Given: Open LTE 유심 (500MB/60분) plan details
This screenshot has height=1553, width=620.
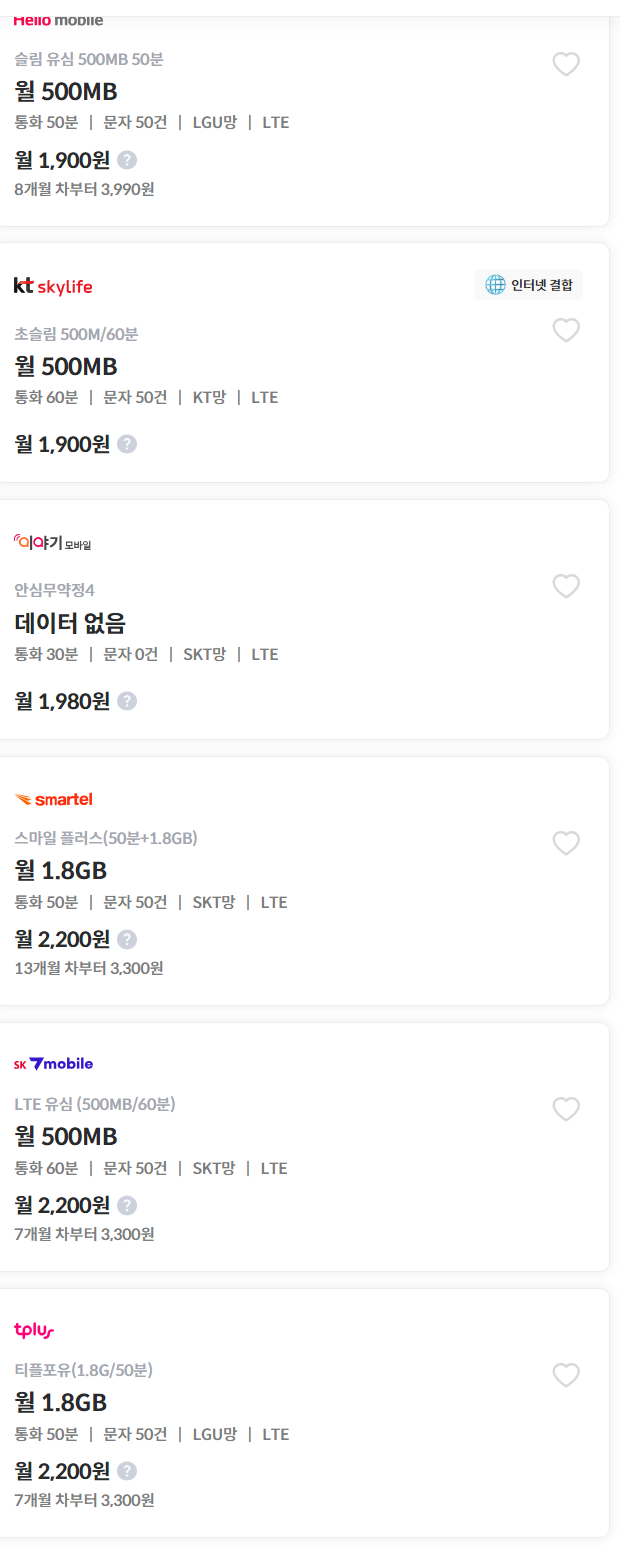Looking at the screenshot, I should (95, 1104).
